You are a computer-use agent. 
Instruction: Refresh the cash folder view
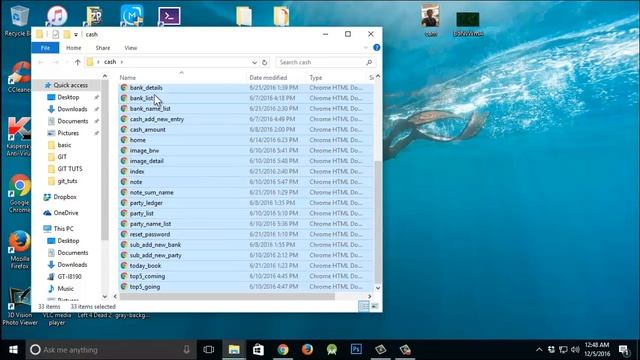click(264, 62)
